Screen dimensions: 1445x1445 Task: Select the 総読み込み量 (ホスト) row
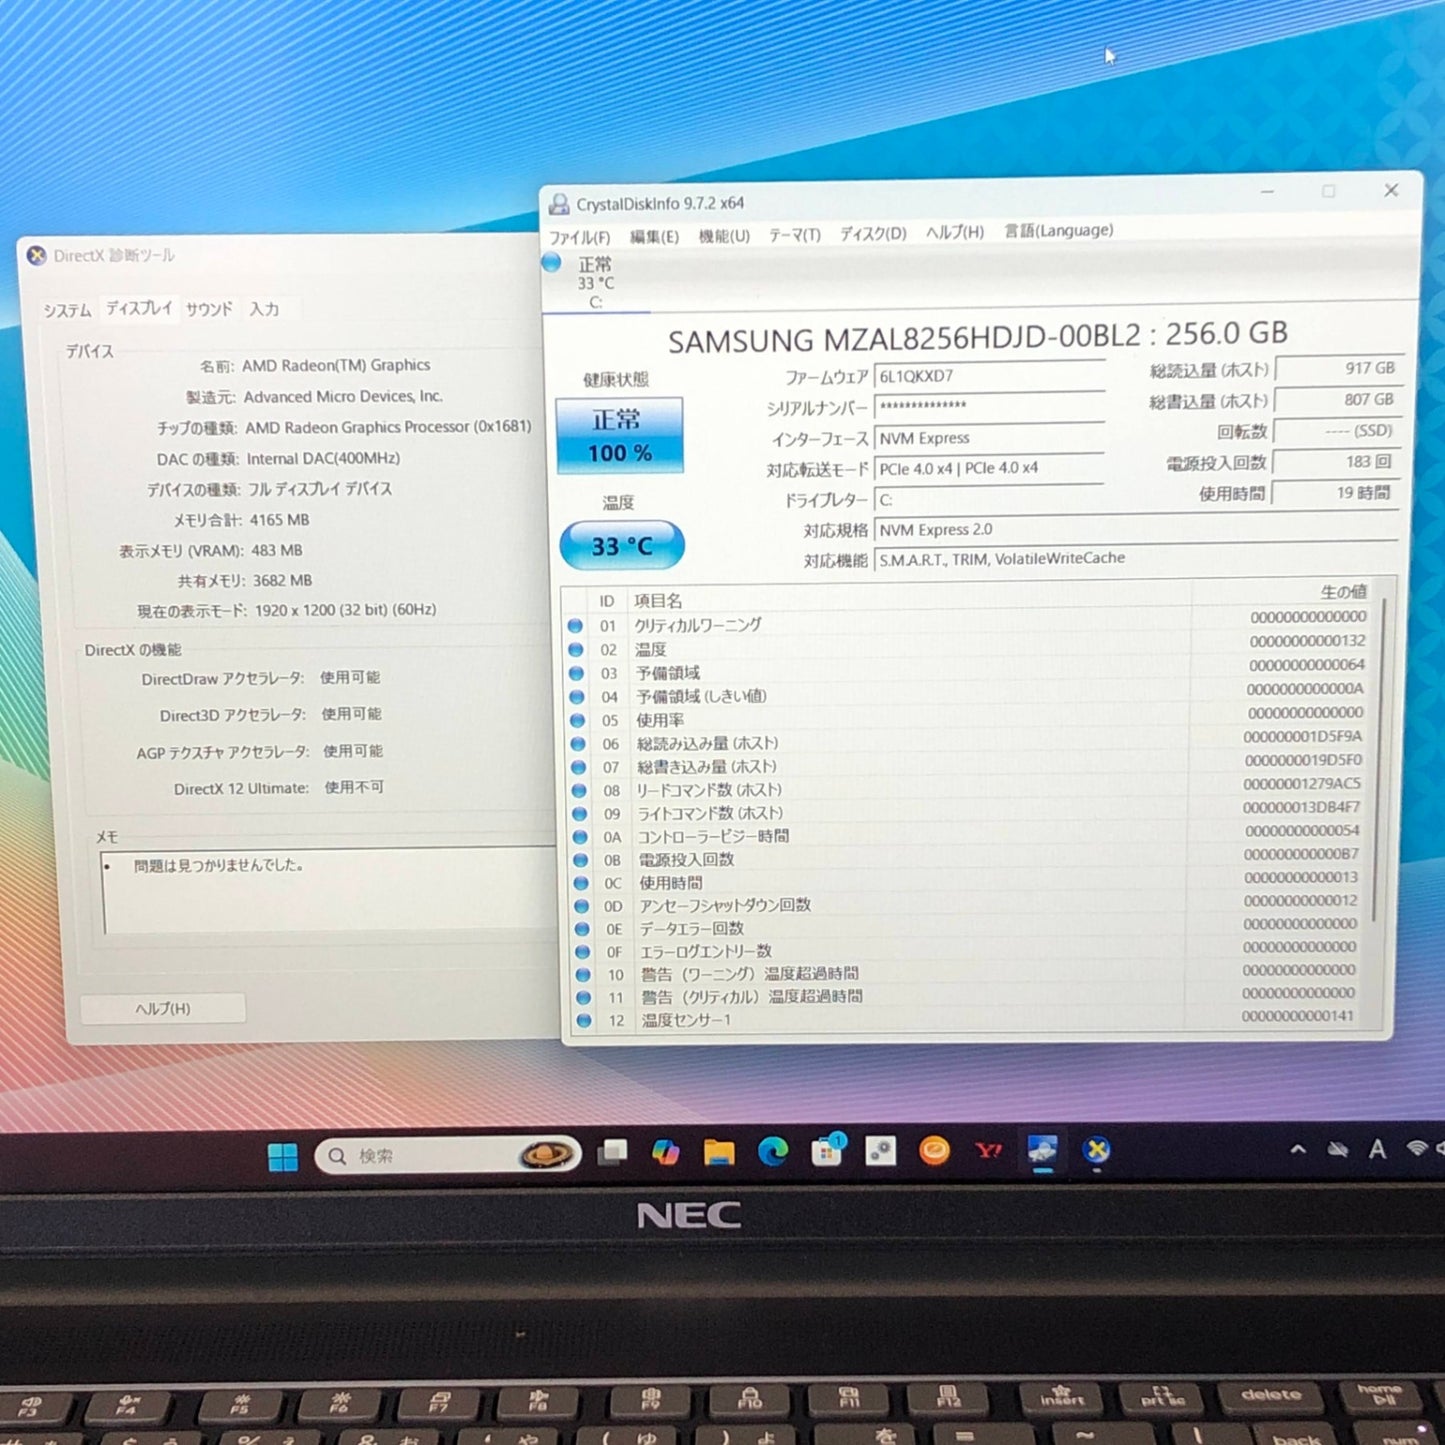tap(968, 741)
